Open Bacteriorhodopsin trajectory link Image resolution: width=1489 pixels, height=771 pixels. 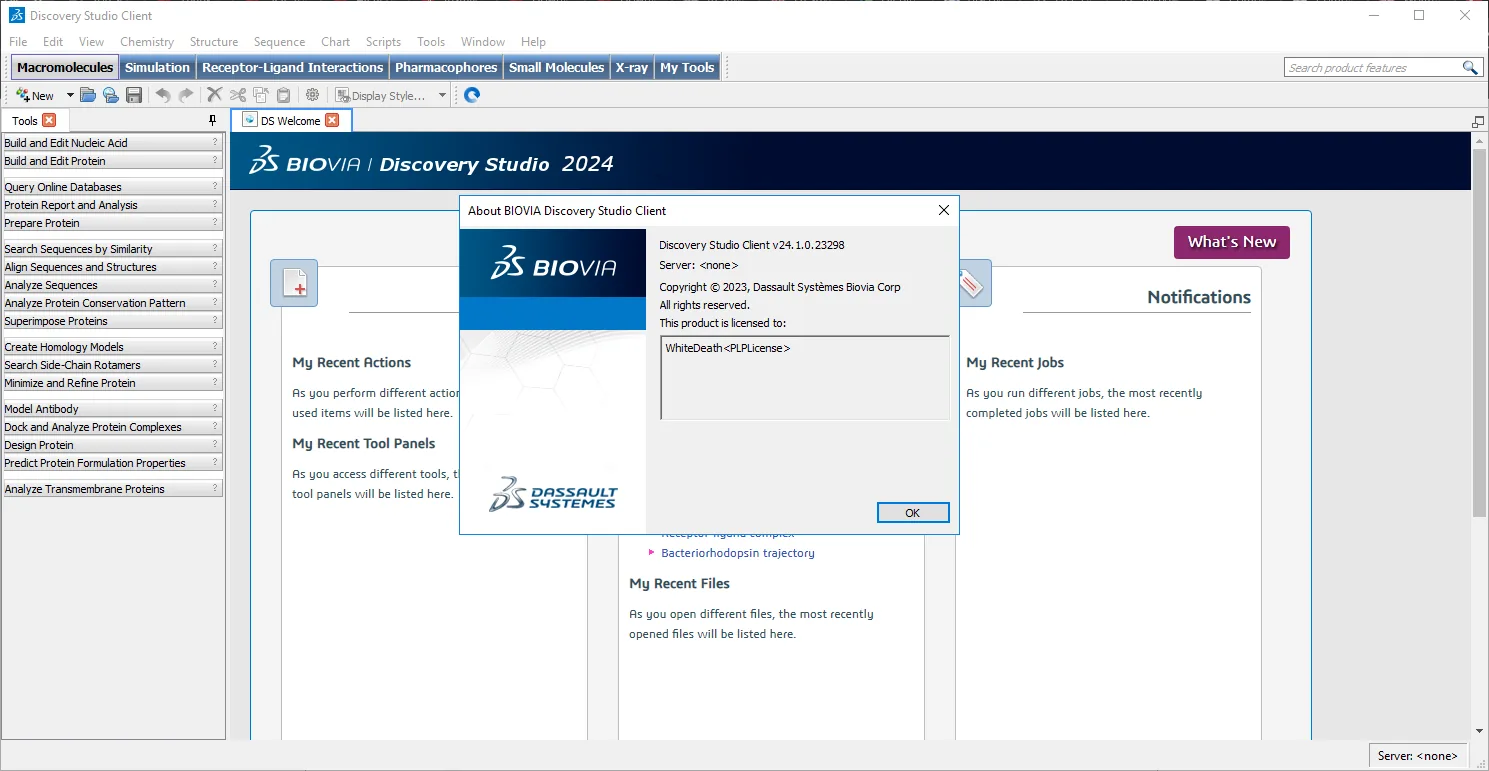pos(738,553)
